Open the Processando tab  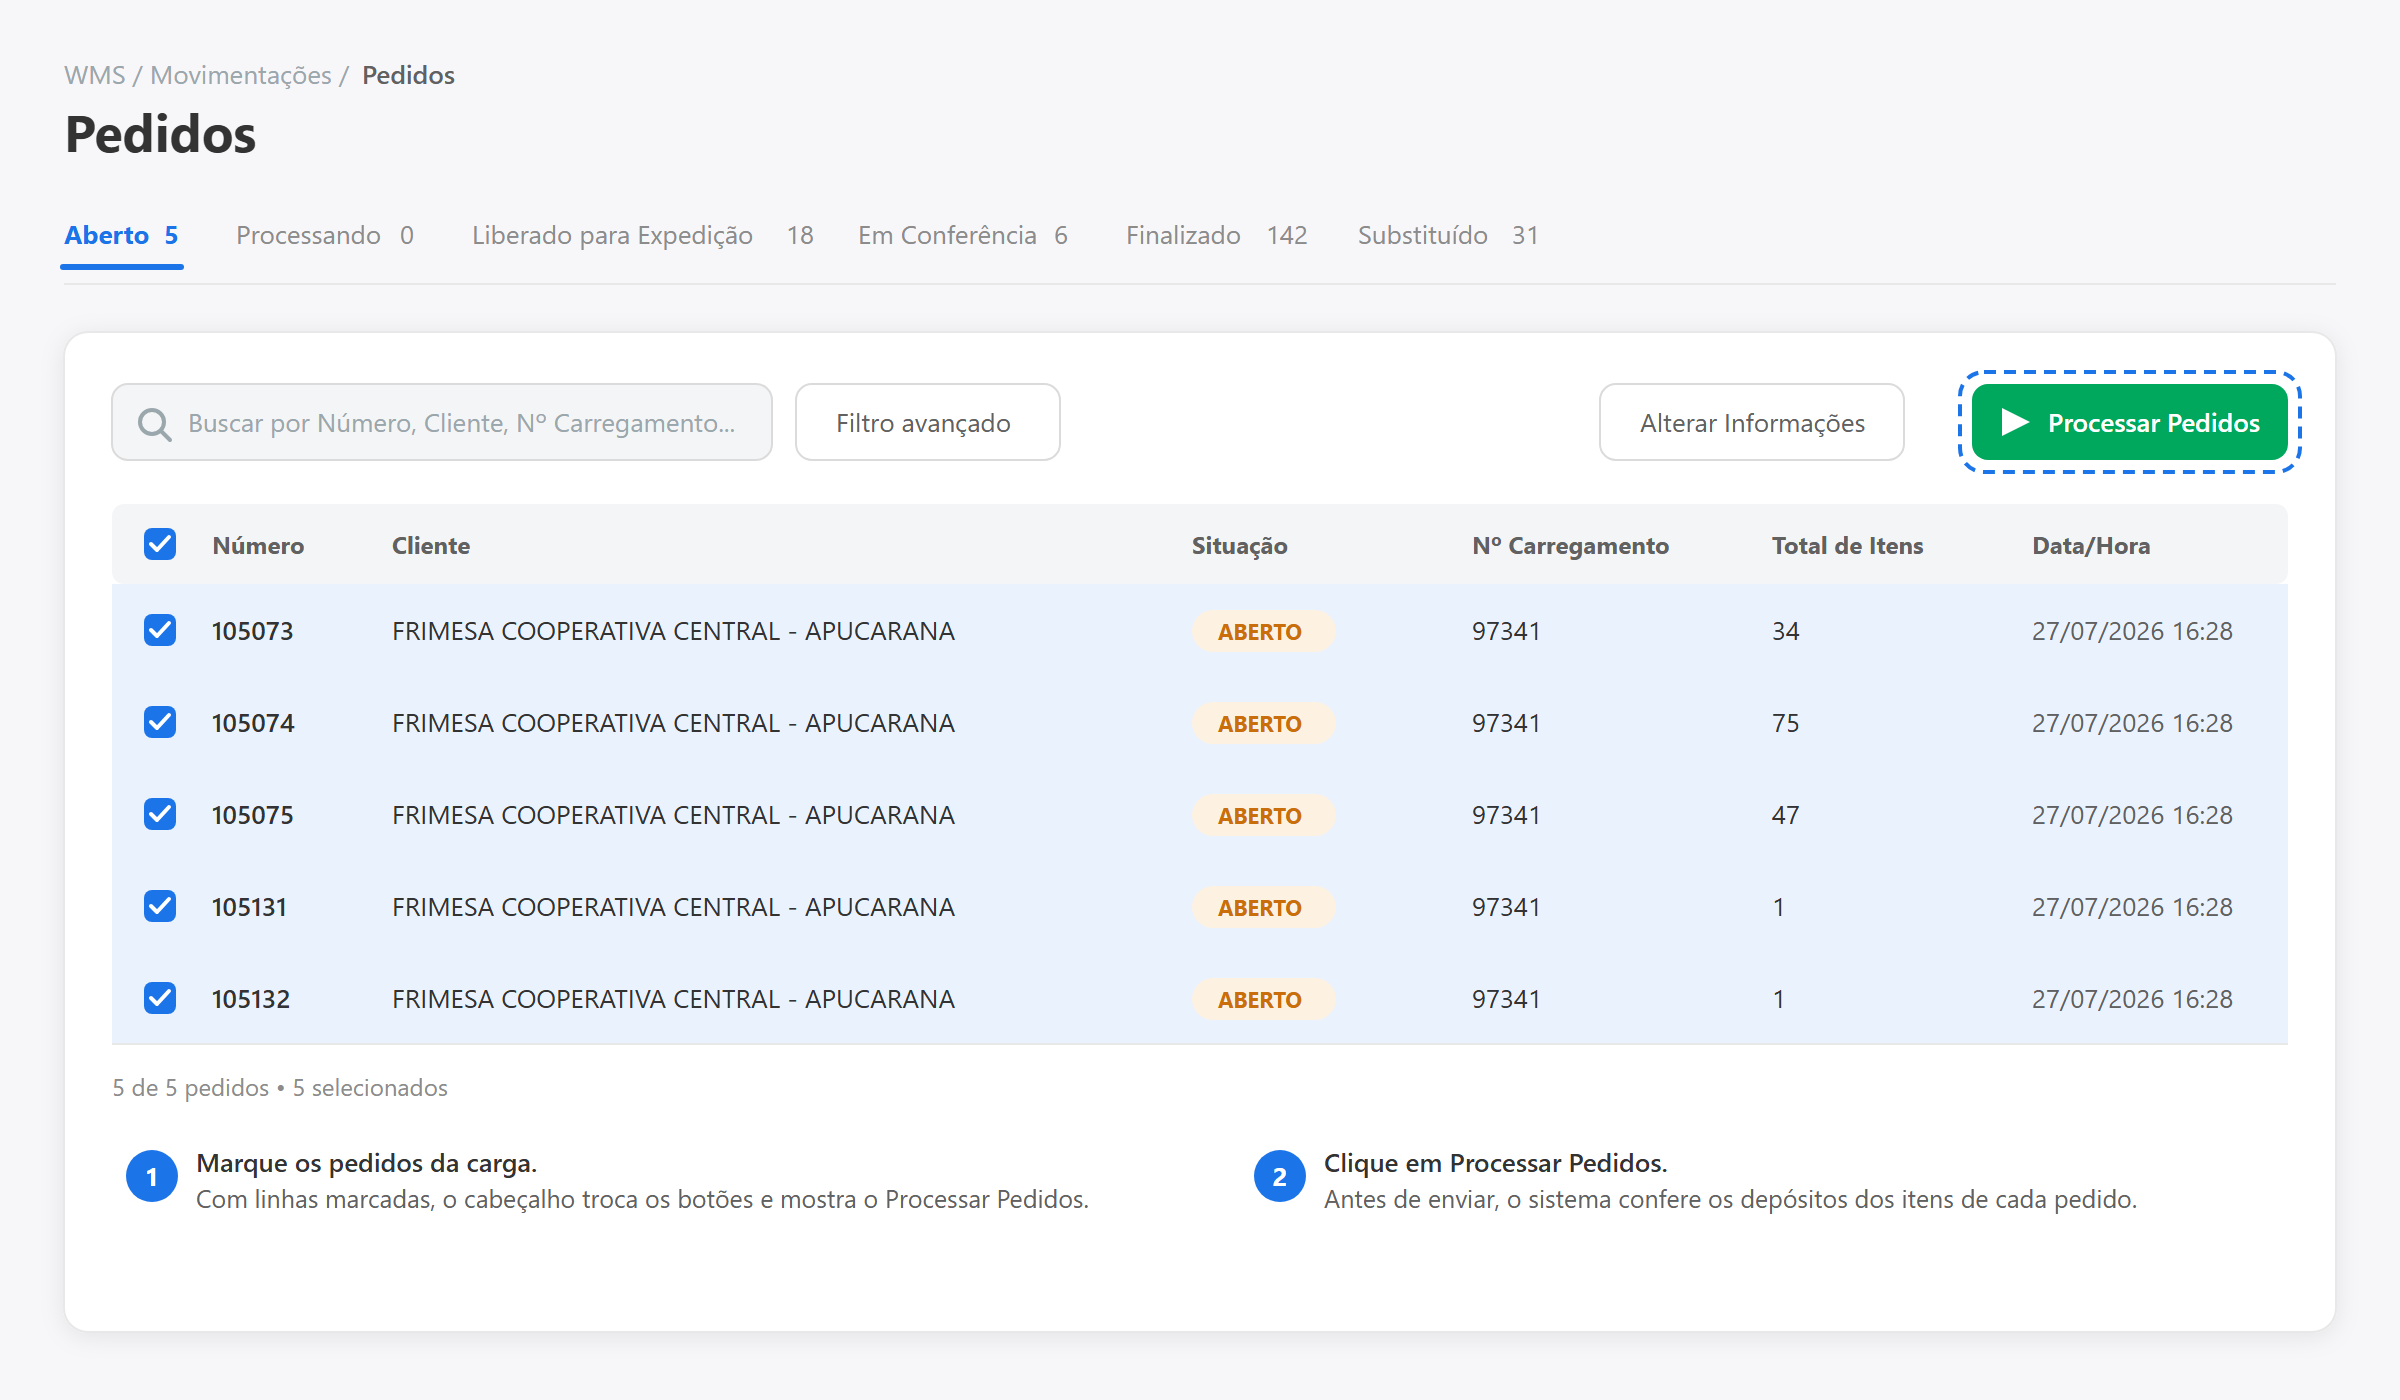[x=325, y=236]
